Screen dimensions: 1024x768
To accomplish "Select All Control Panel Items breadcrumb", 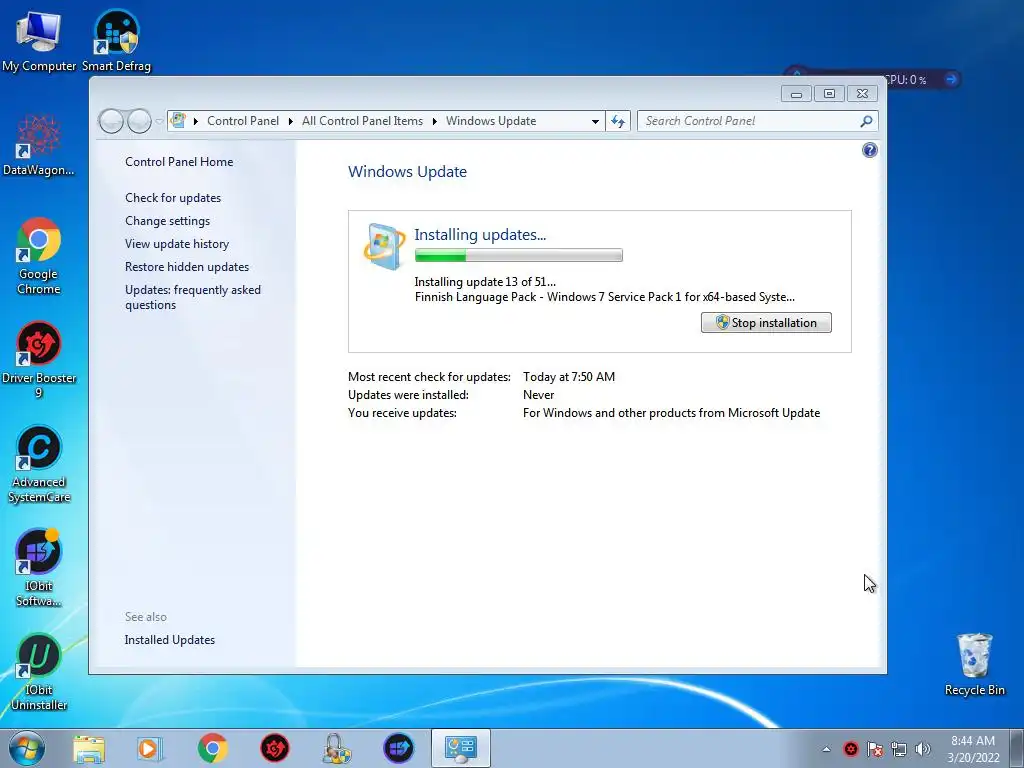I will tap(362, 121).
